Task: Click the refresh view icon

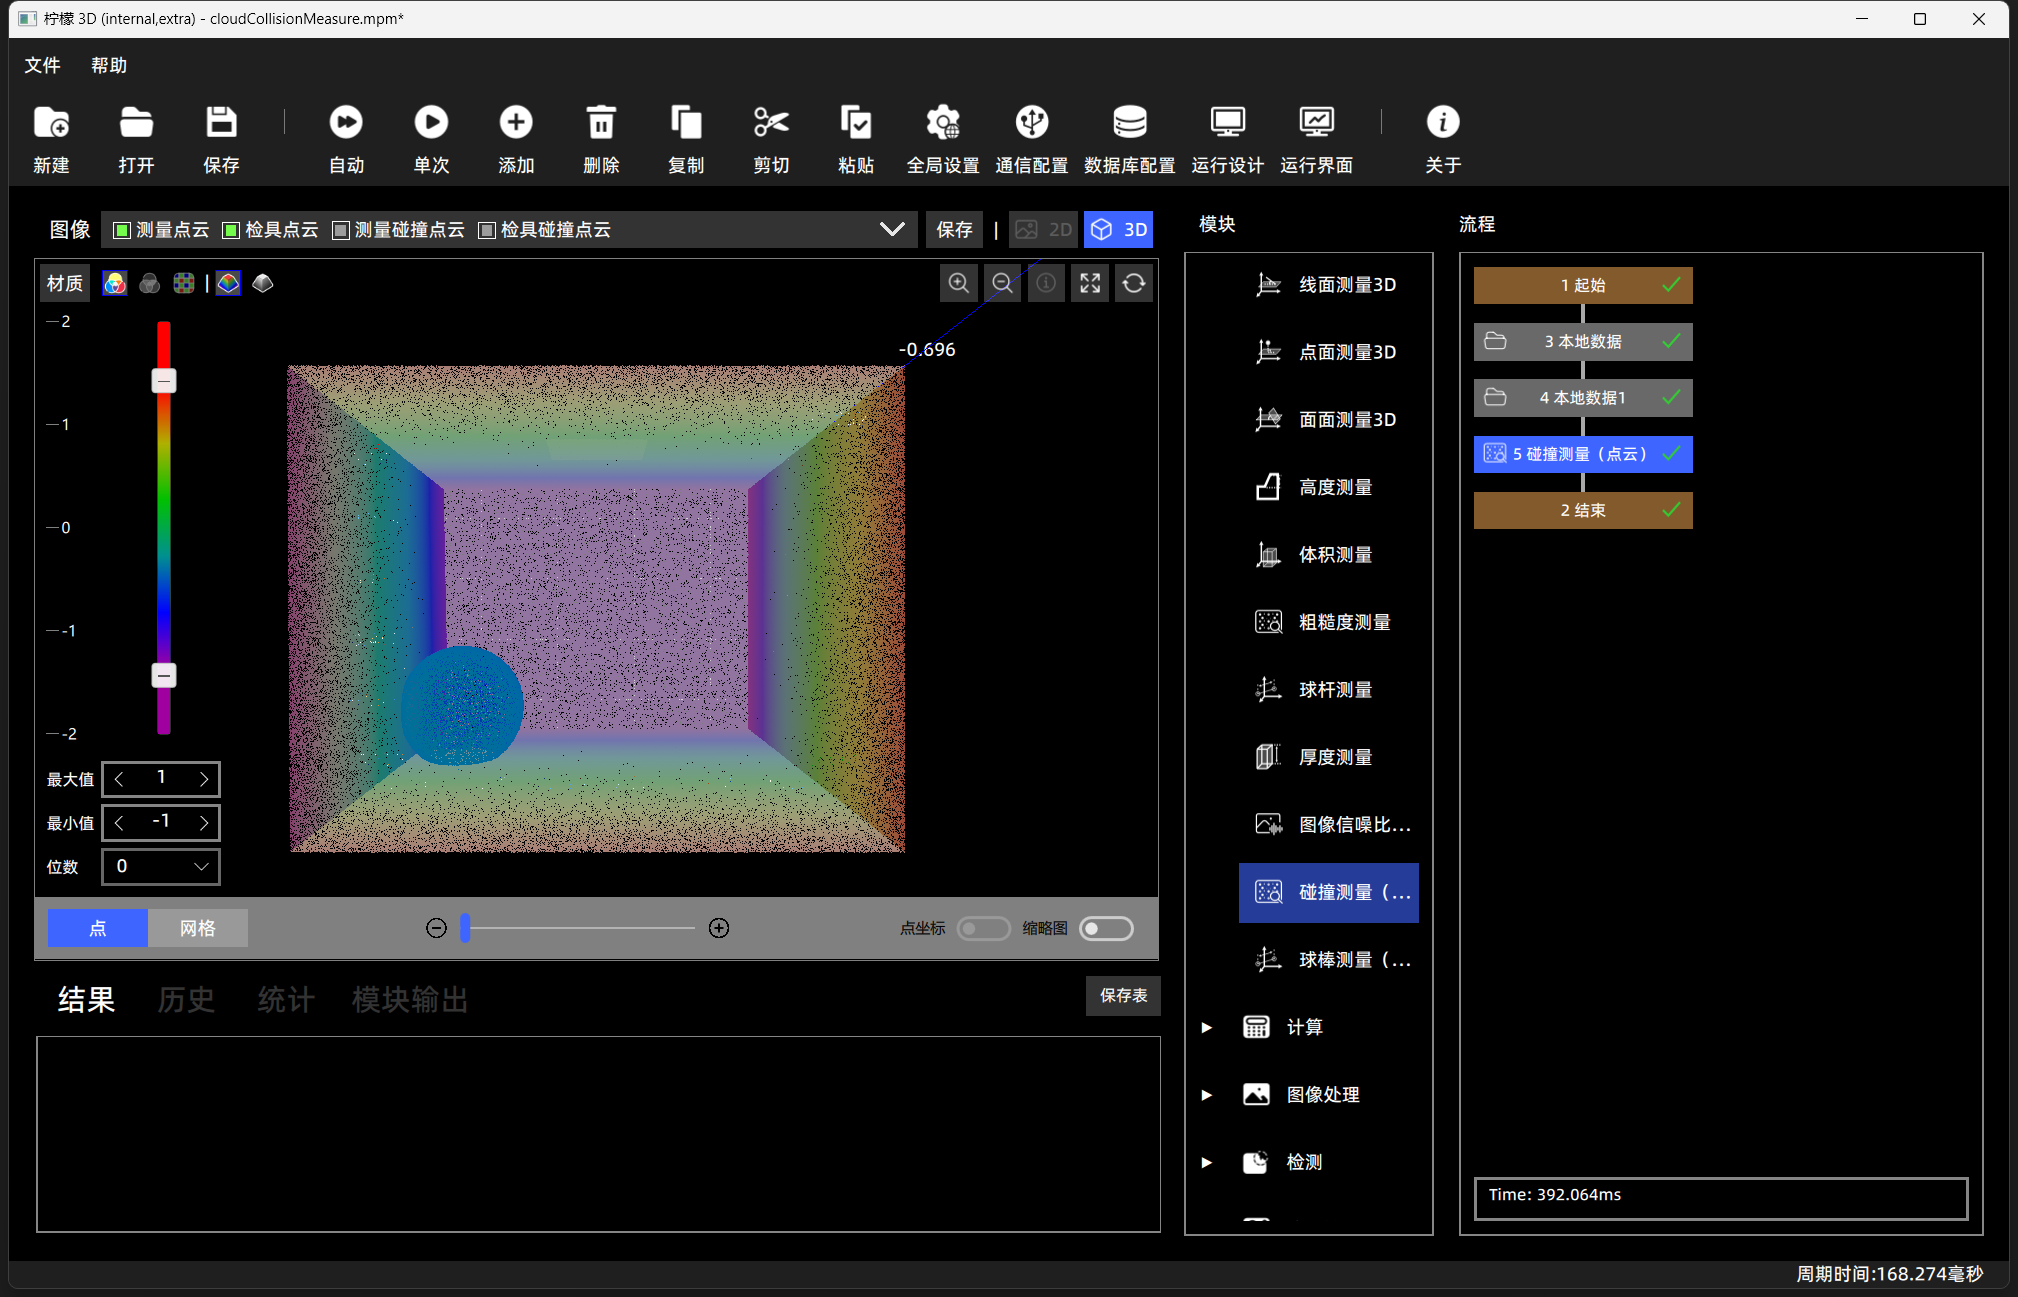Action: pyautogui.click(x=1134, y=283)
